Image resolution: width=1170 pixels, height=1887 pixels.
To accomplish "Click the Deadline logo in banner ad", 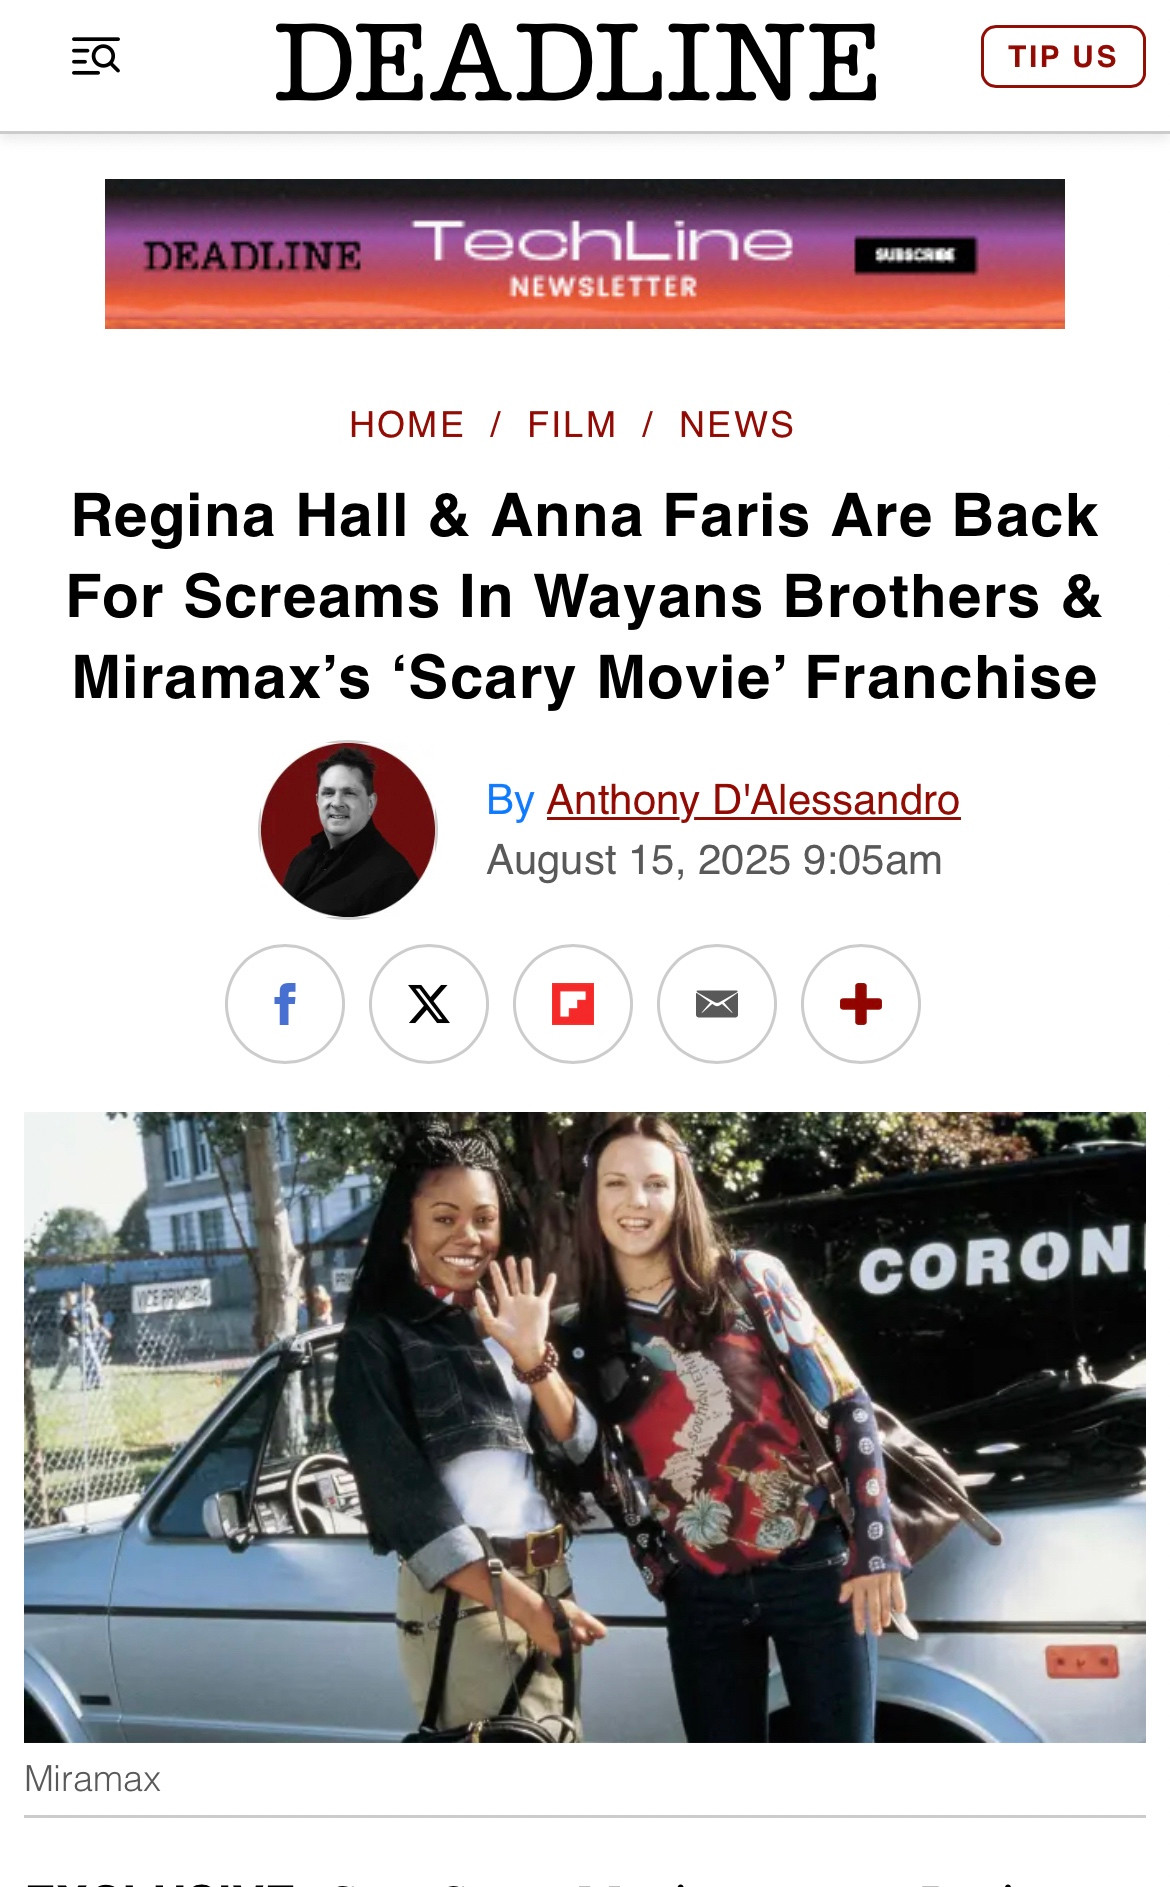I will 252,256.
